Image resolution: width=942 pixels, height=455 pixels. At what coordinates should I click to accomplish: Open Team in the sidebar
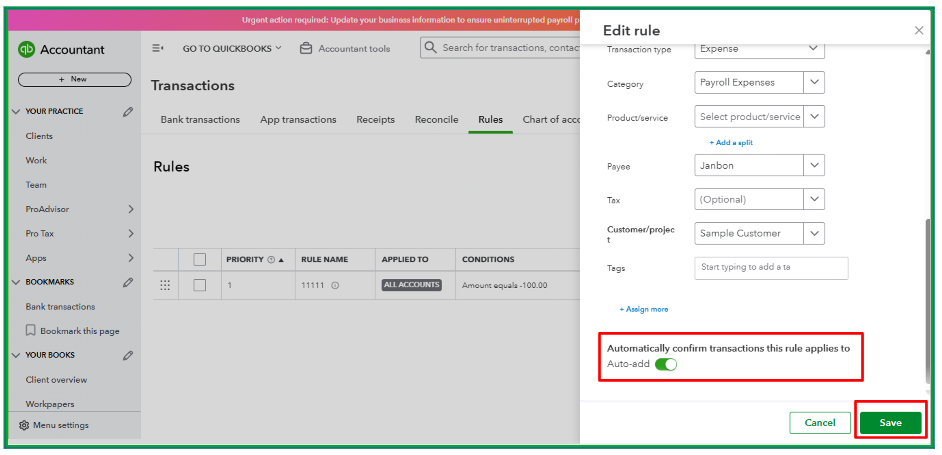pos(36,185)
